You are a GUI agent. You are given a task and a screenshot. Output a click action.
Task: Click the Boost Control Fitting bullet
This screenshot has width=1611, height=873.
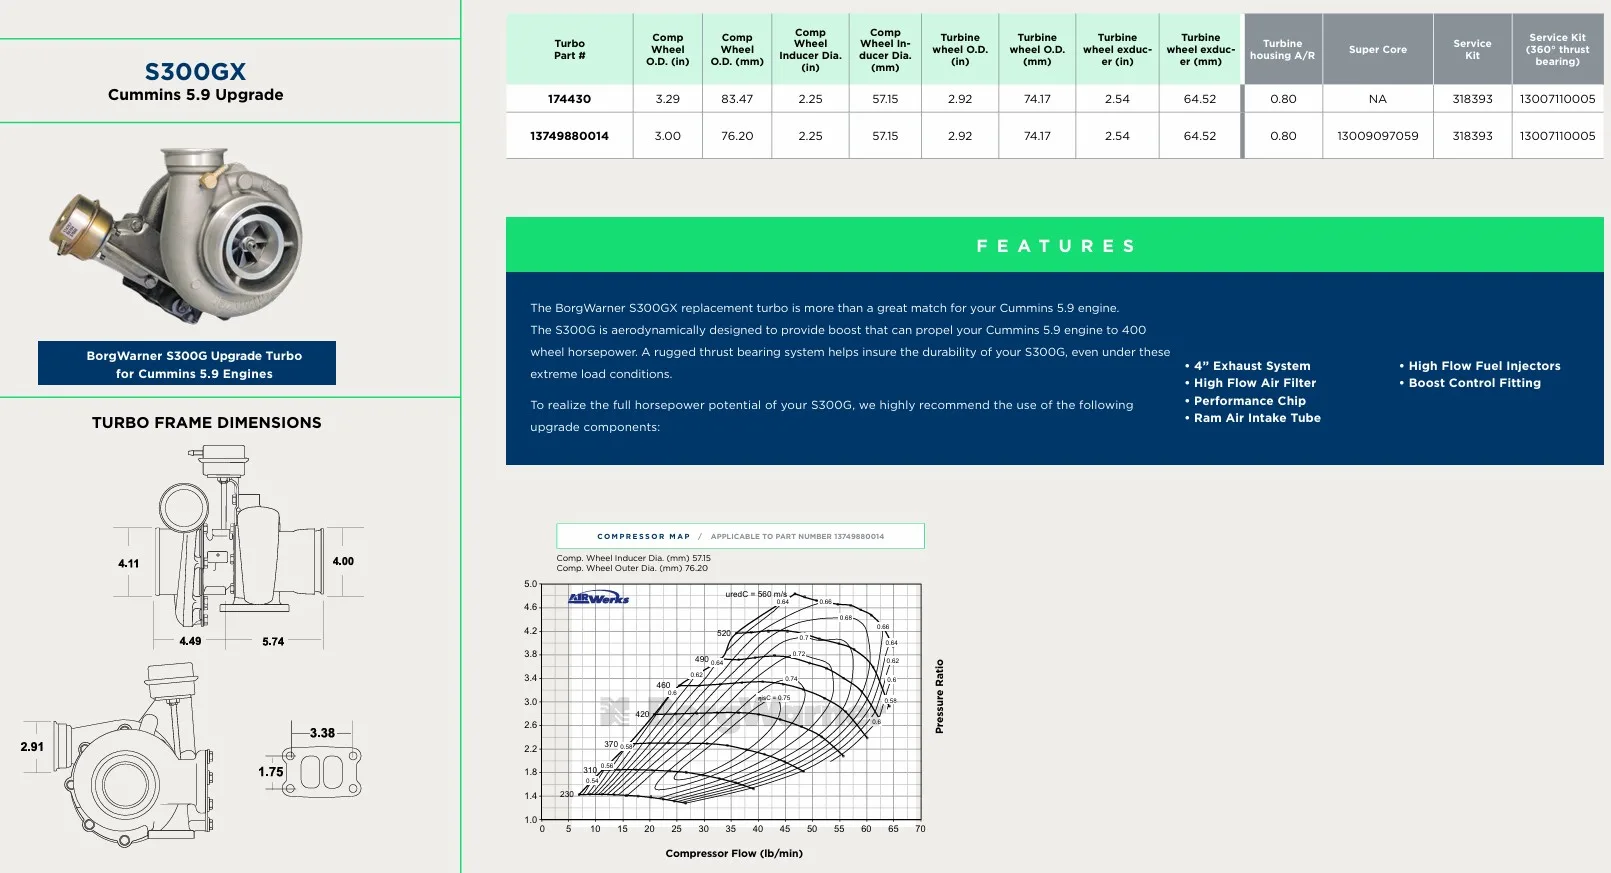(x=1470, y=383)
